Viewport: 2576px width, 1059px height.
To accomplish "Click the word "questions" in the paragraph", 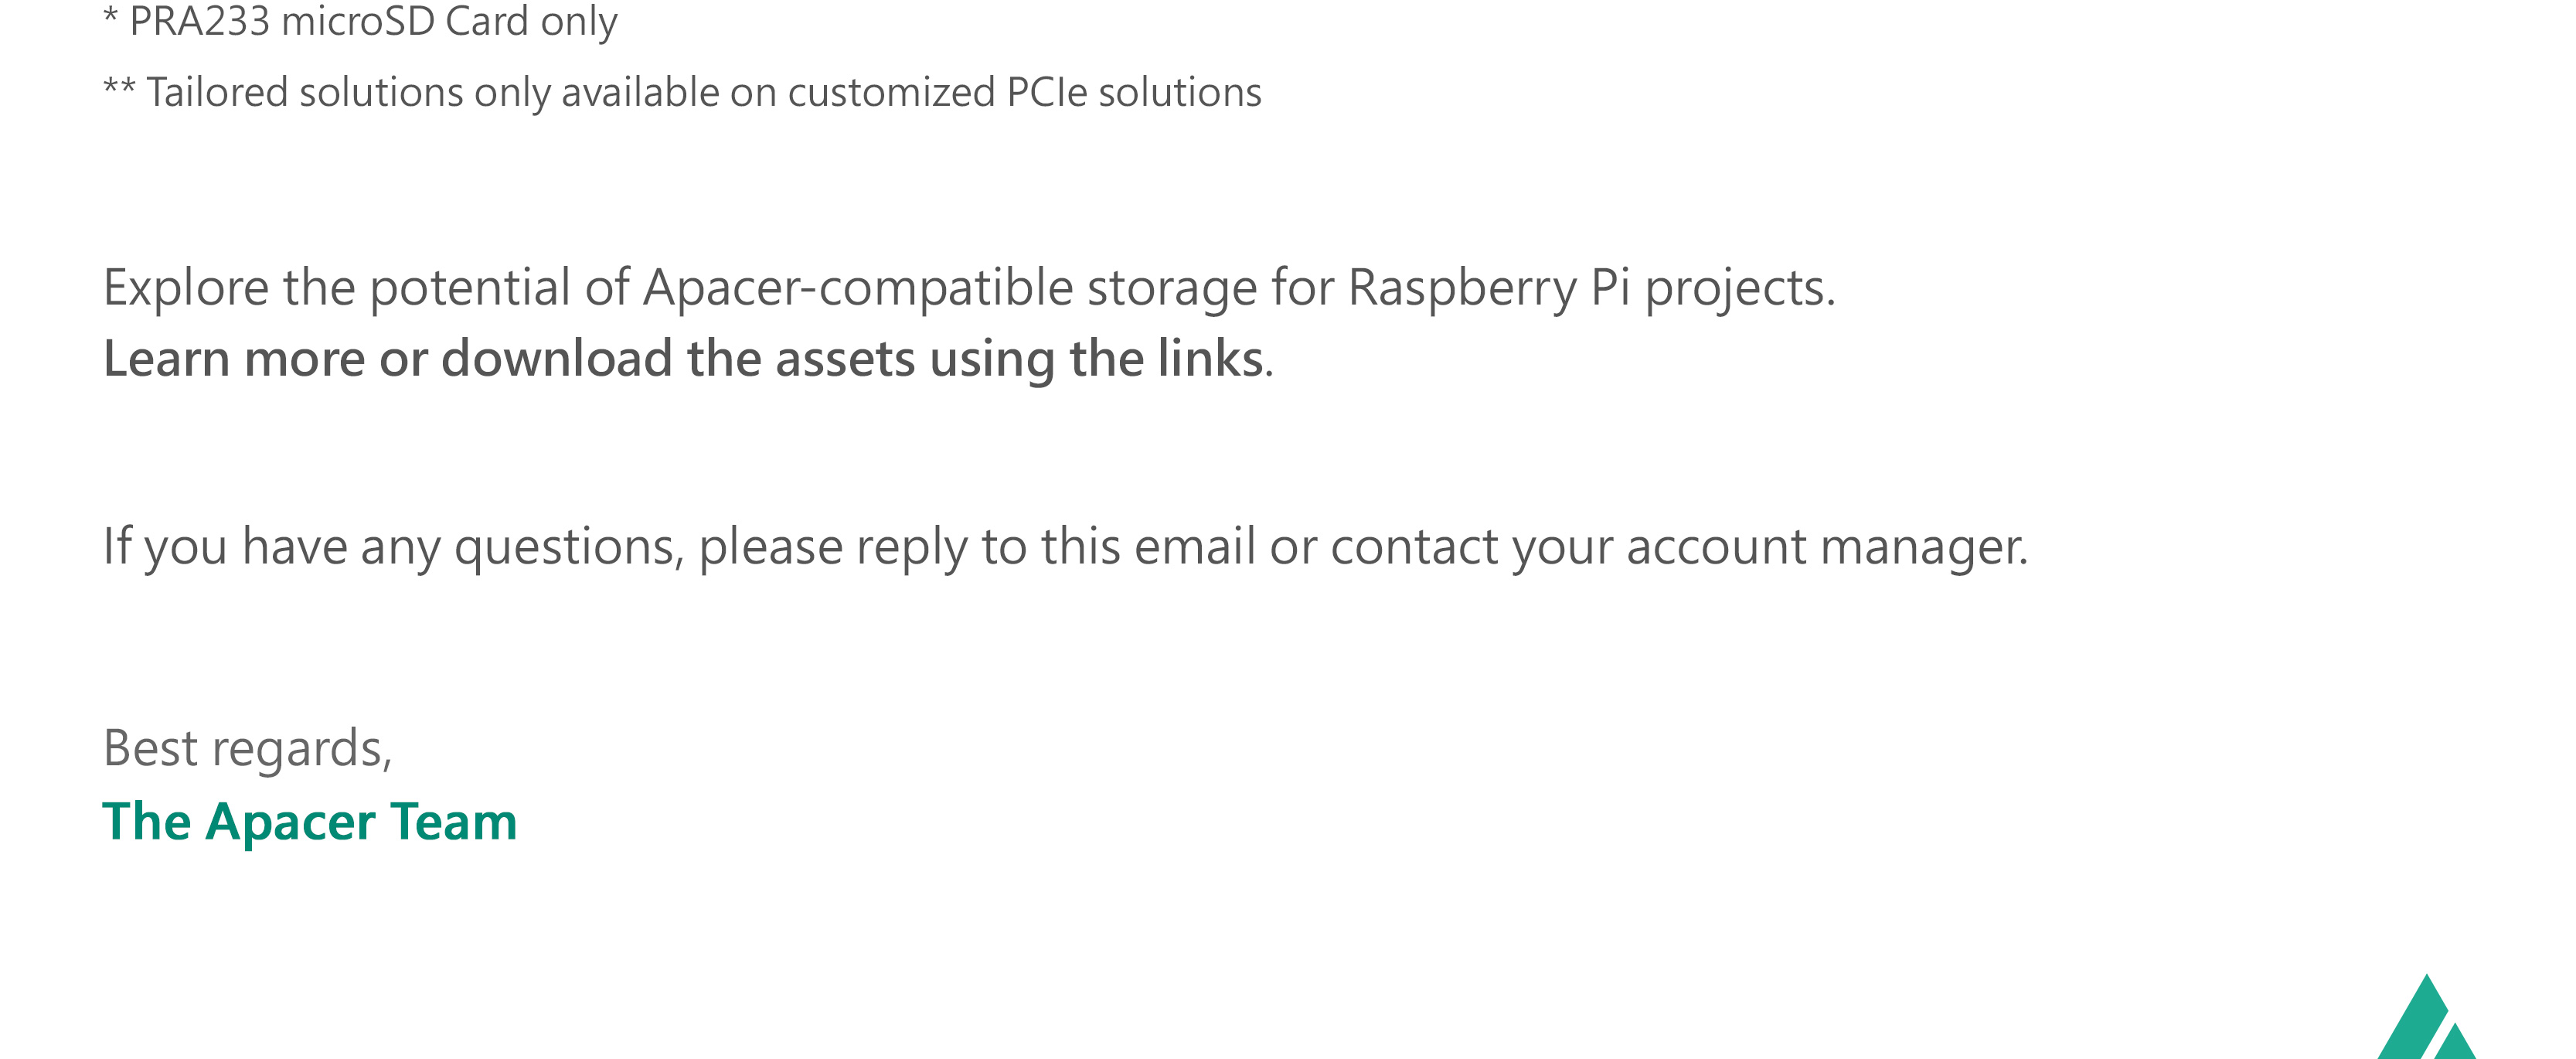I will tap(568, 547).
